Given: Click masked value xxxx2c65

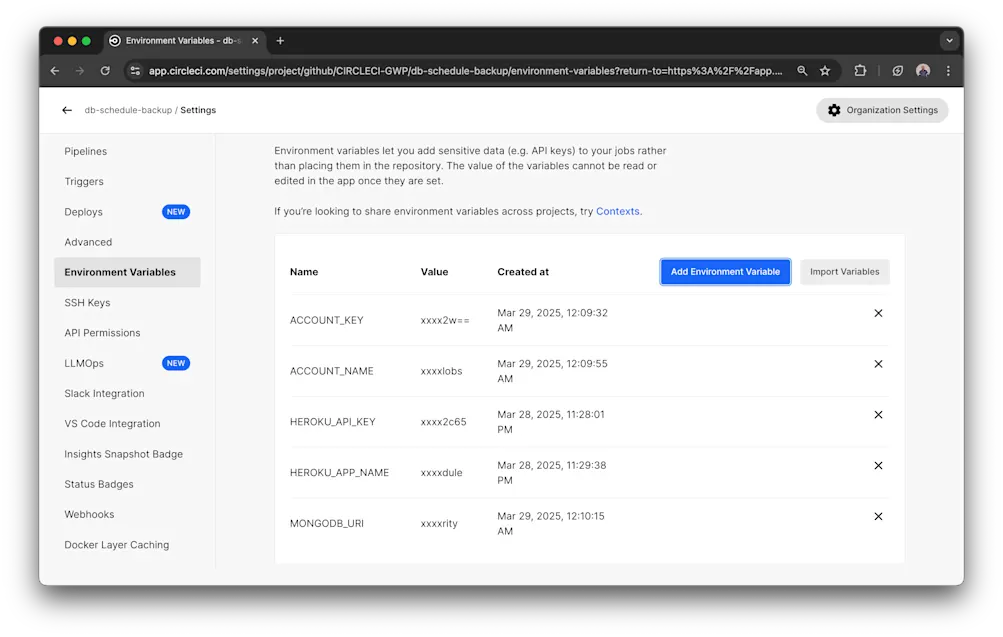Looking at the screenshot, I should tap(443, 422).
